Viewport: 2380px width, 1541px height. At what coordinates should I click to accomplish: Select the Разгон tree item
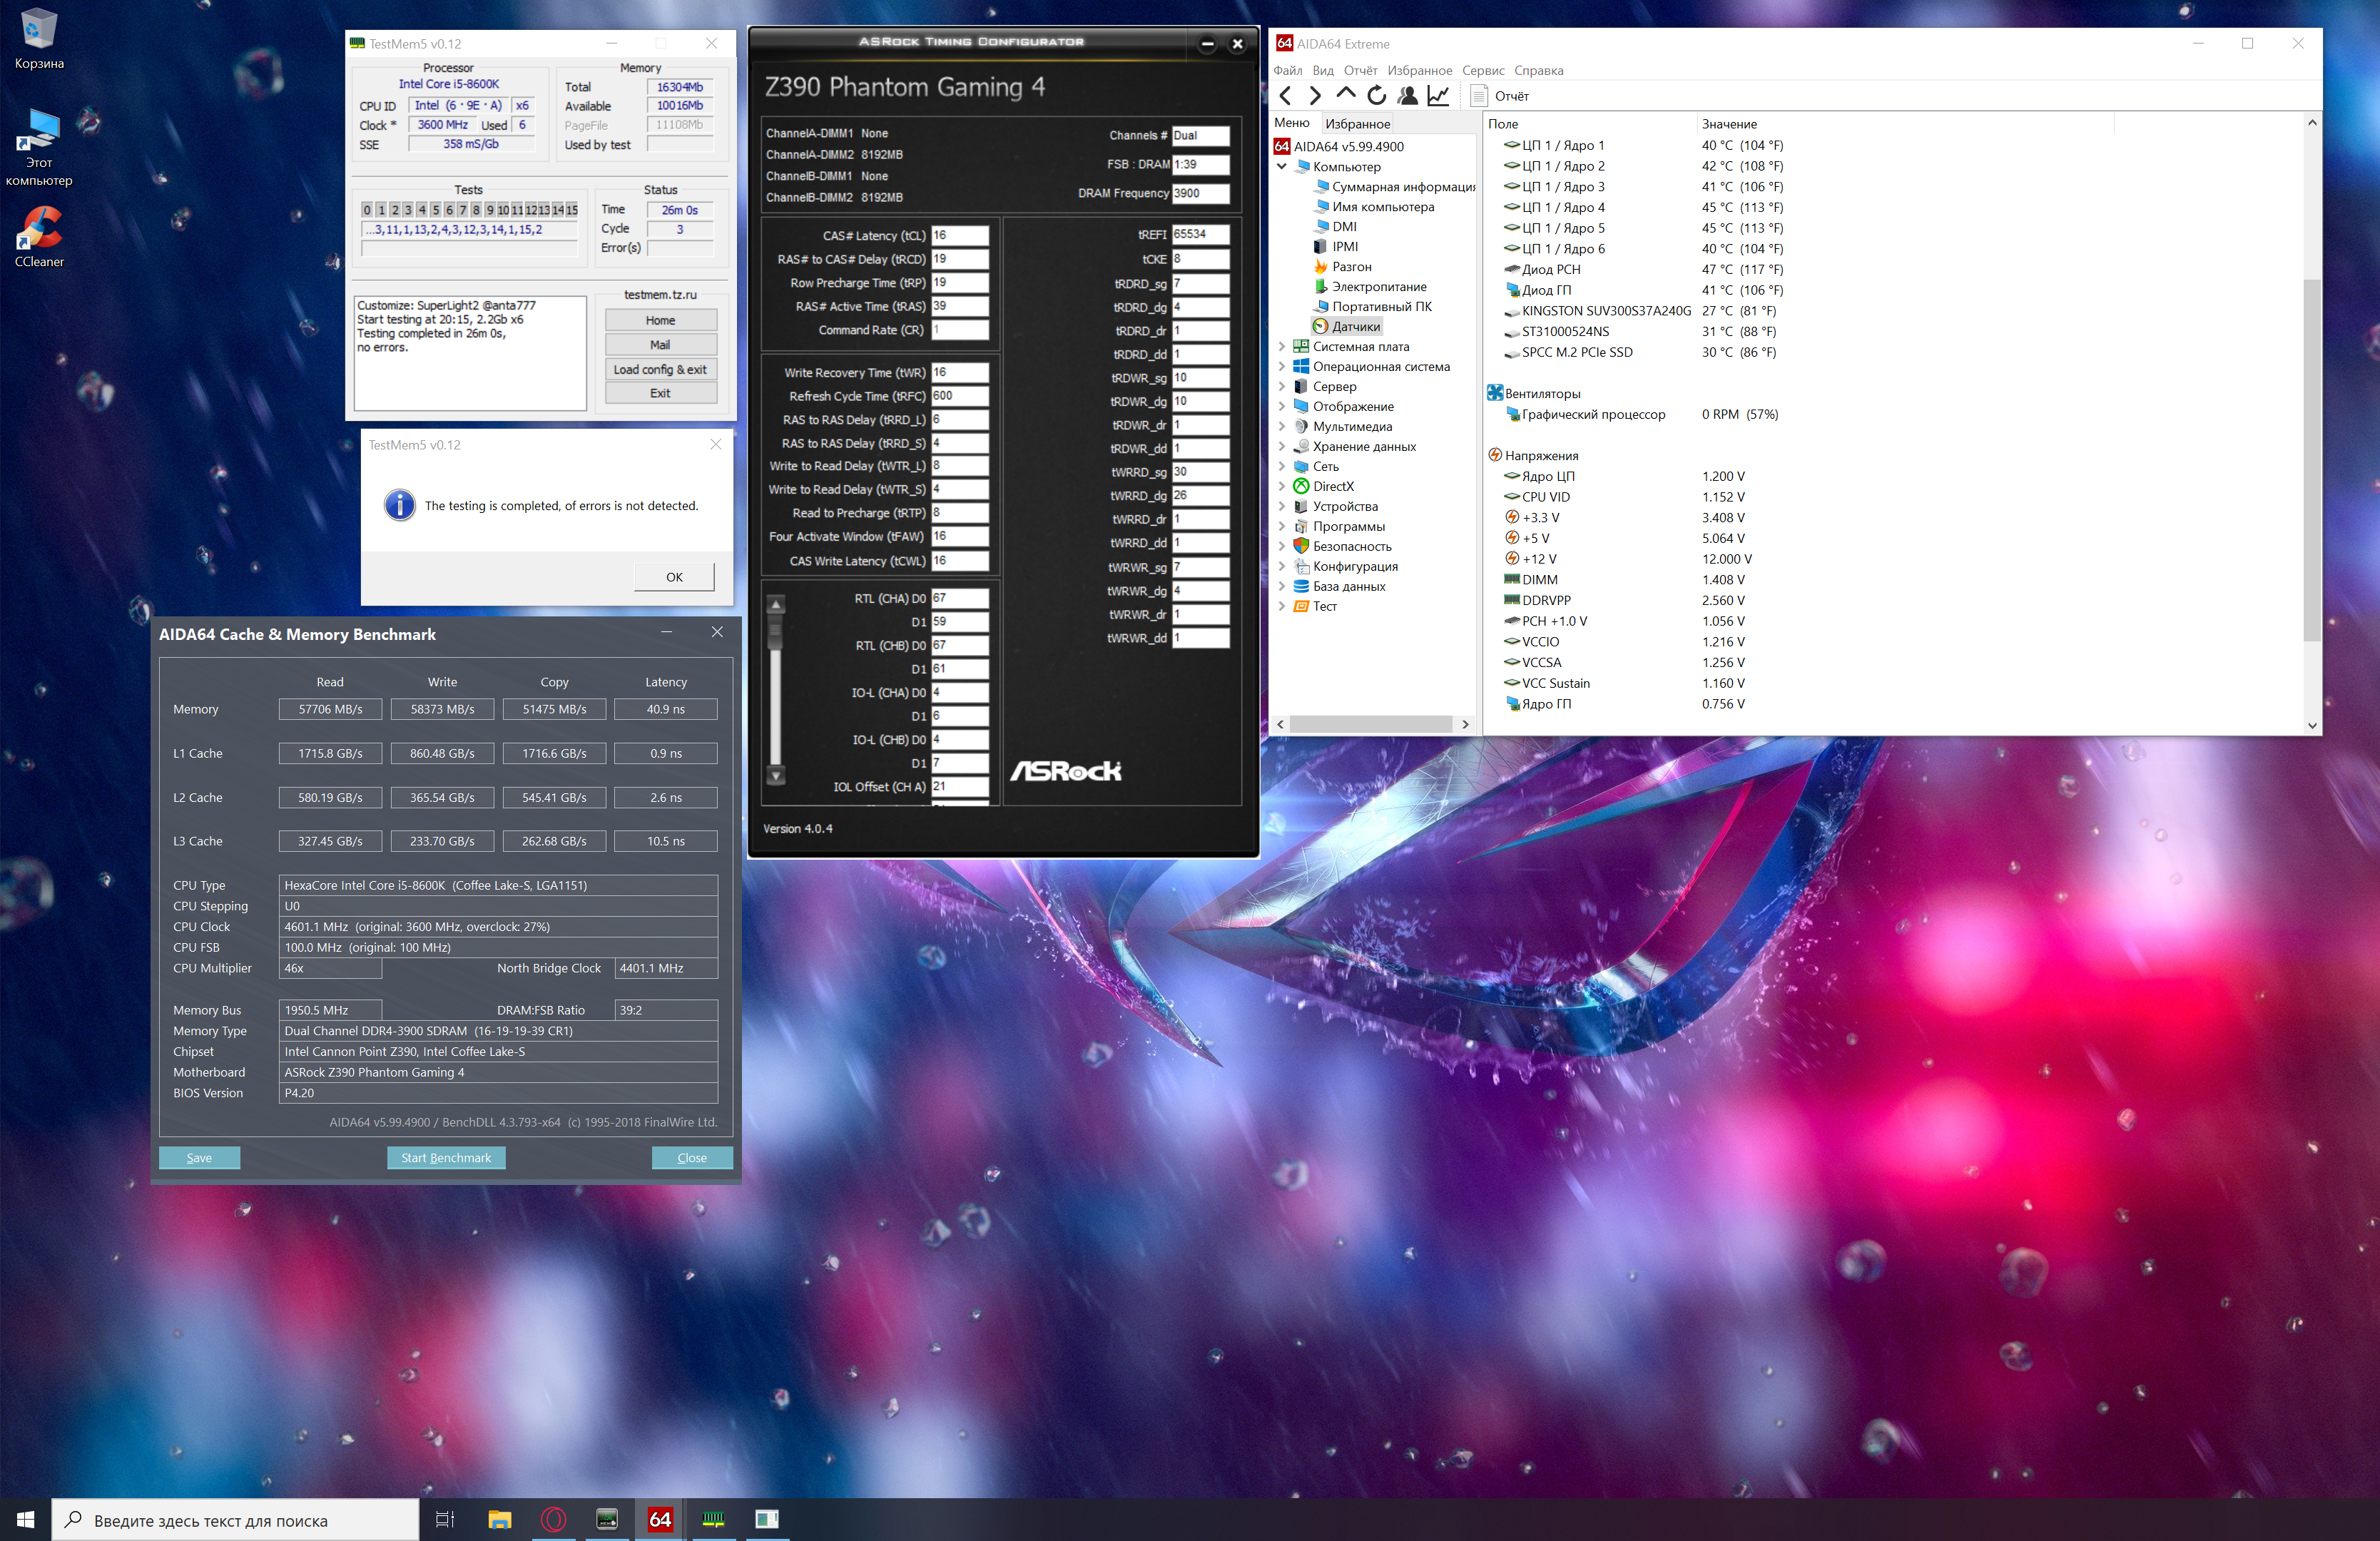pyautogui.click(x=1351, y=267)
